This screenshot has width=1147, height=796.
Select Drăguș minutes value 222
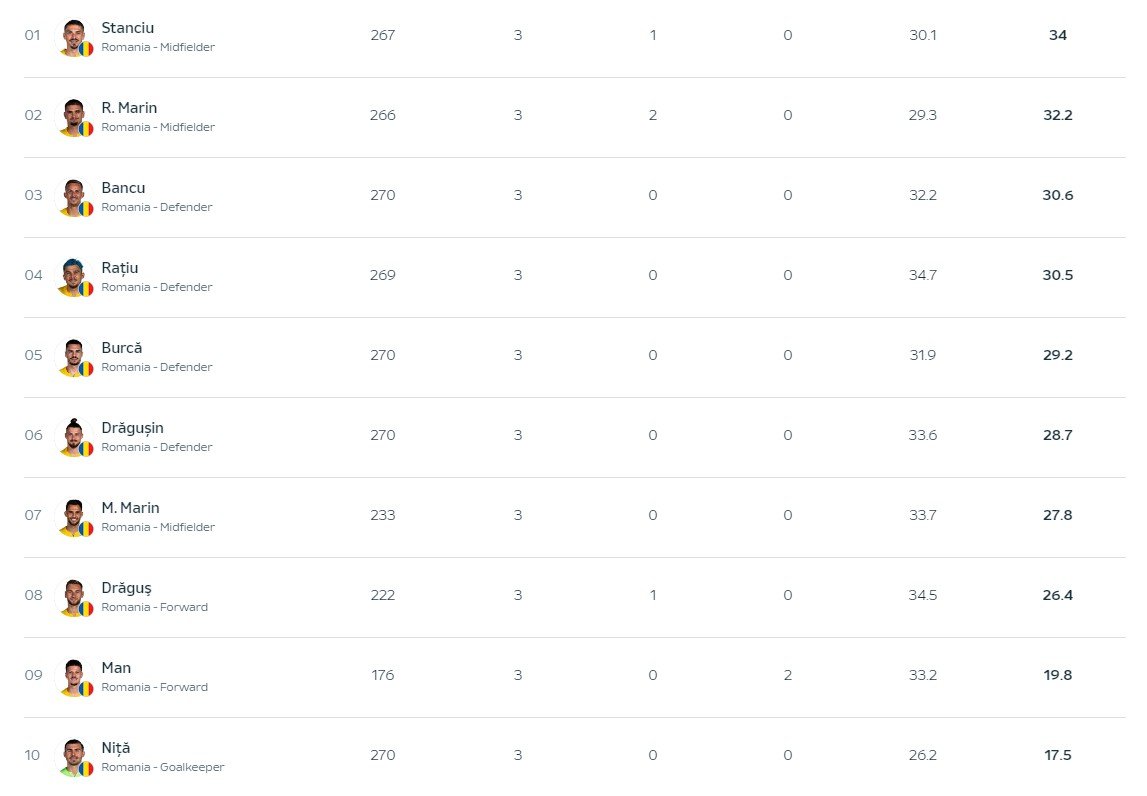383,595
